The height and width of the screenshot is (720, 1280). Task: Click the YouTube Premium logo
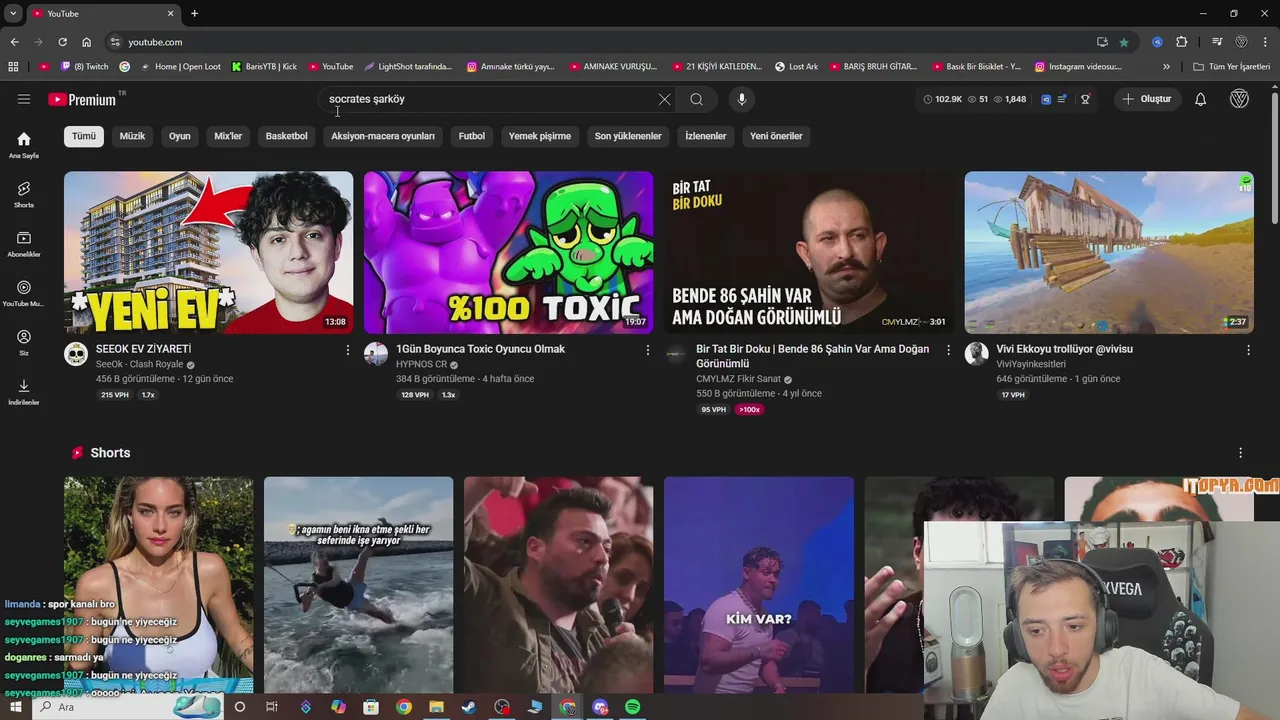click(x=82, y=99)
